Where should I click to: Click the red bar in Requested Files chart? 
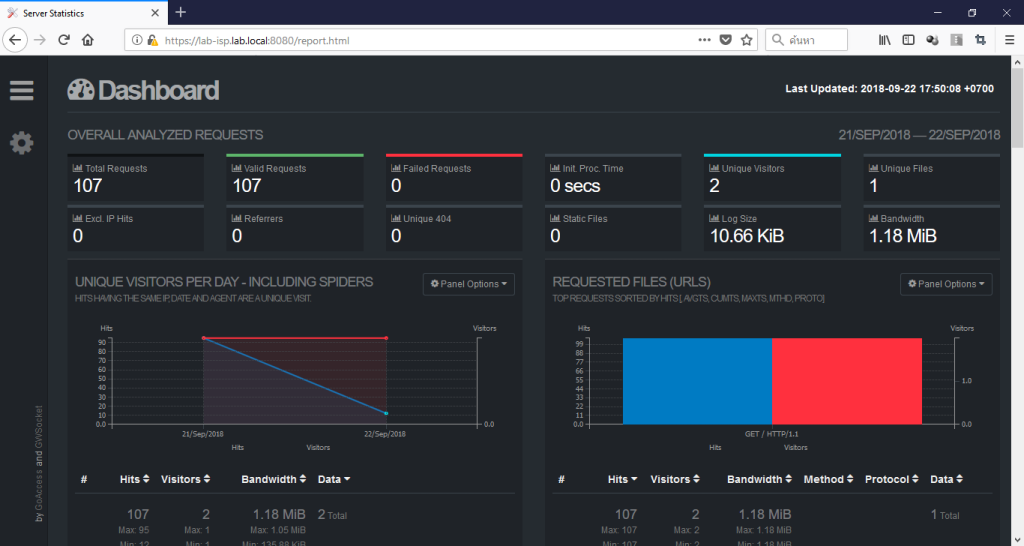click(x=846, y=381)
